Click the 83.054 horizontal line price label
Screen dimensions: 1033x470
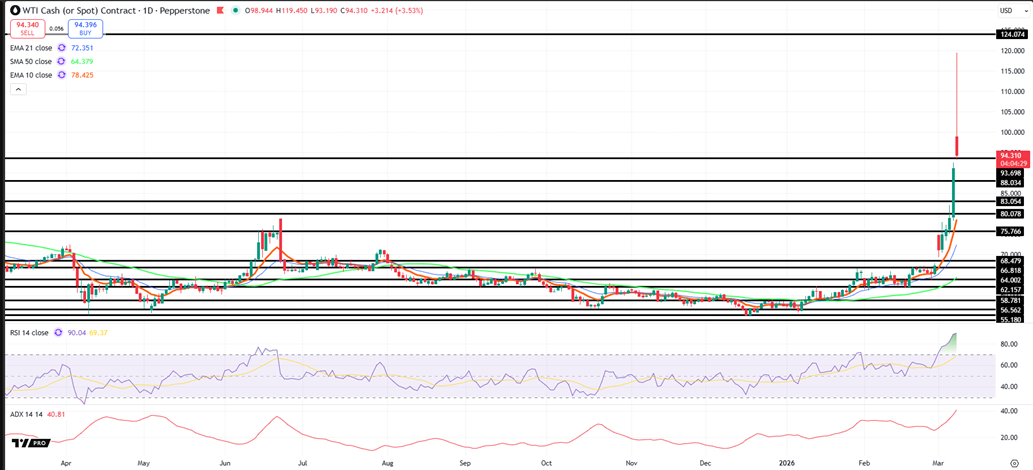(1010, 201)
